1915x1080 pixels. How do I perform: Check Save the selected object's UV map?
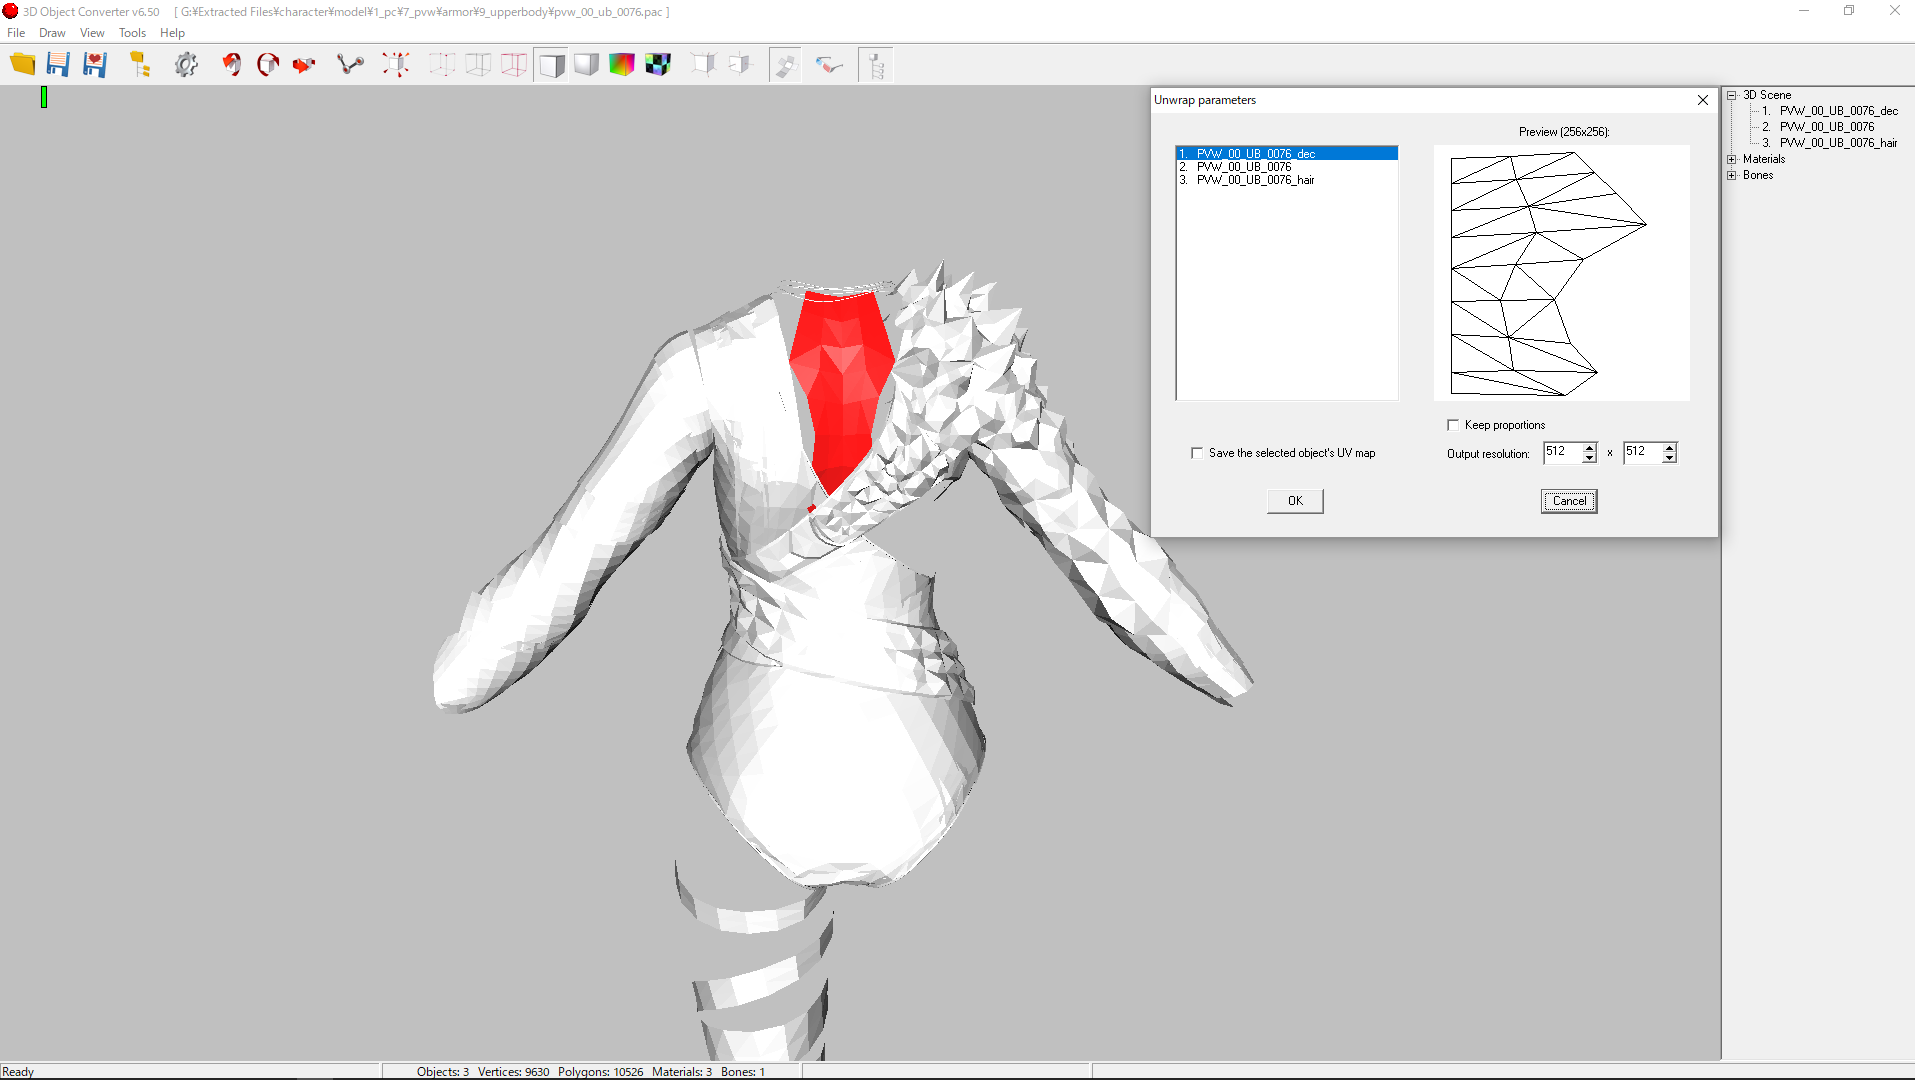click(1197, 453)
